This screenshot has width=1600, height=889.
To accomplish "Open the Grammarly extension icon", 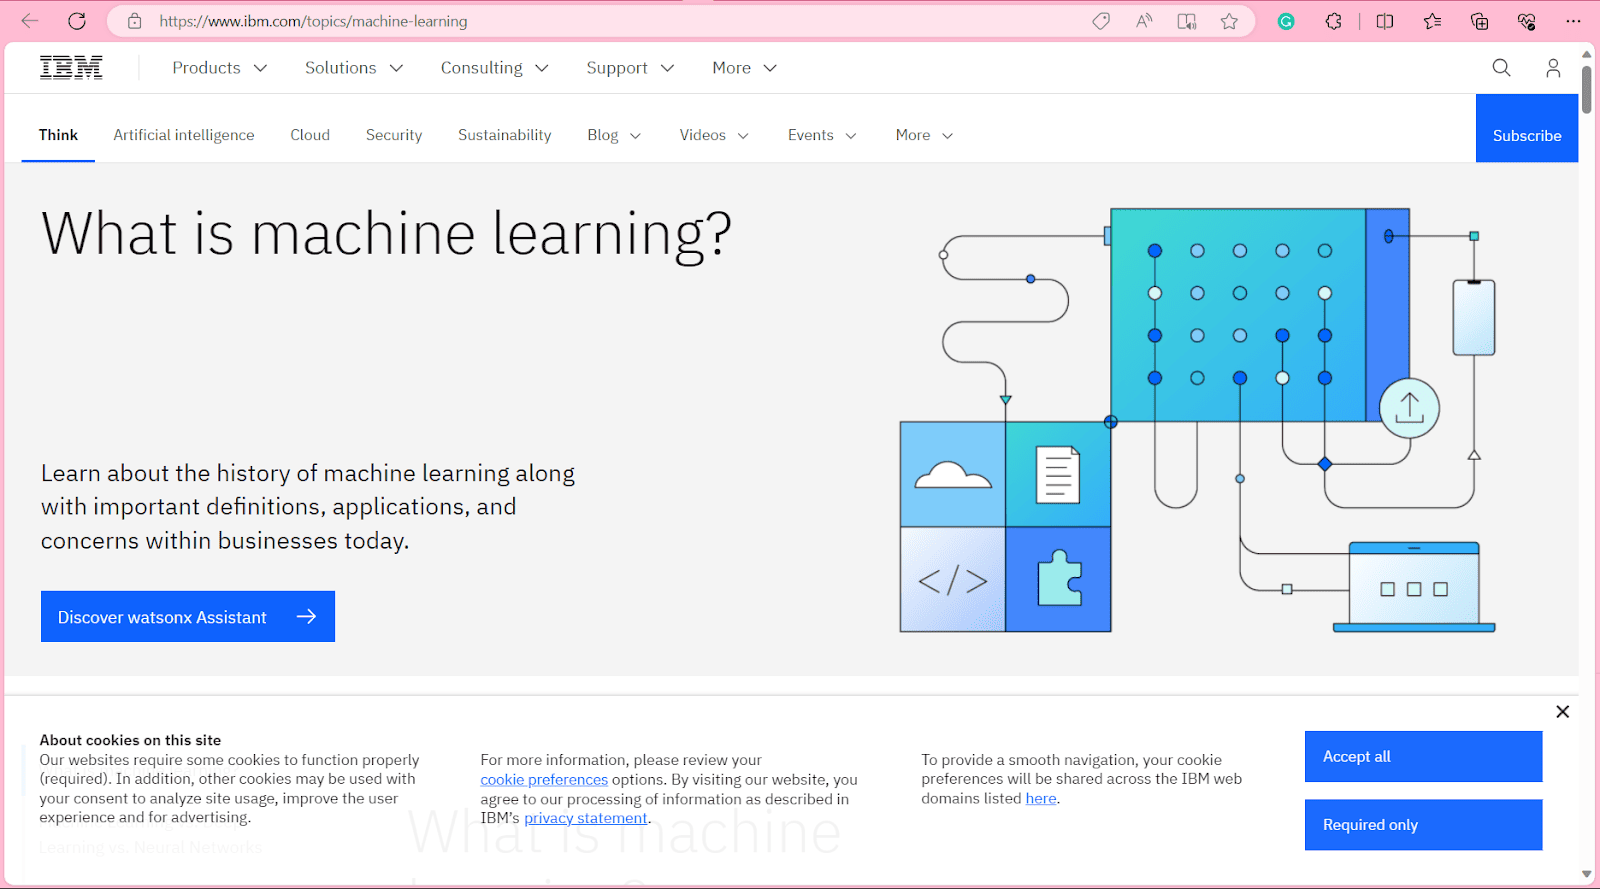I will (1286, 21).
